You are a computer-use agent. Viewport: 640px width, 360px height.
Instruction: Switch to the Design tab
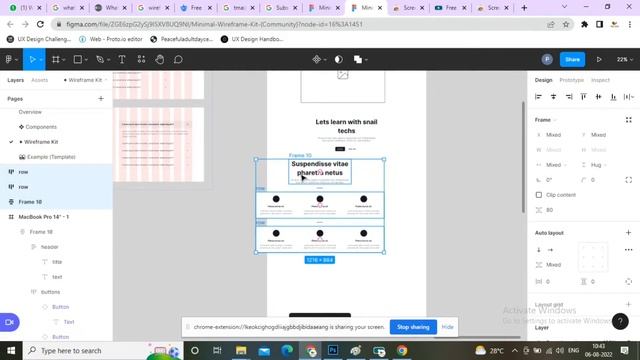tap(543, 80)
